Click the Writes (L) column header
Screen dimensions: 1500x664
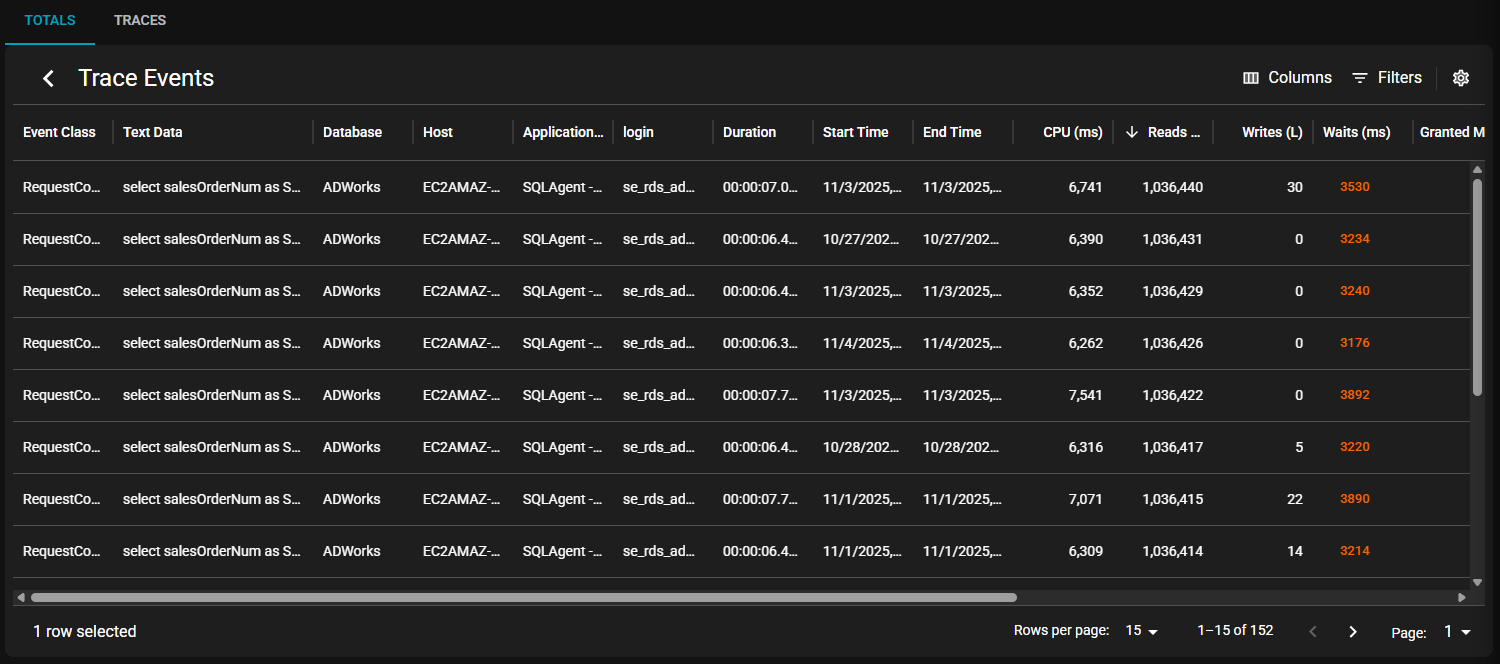[1272, 132]
